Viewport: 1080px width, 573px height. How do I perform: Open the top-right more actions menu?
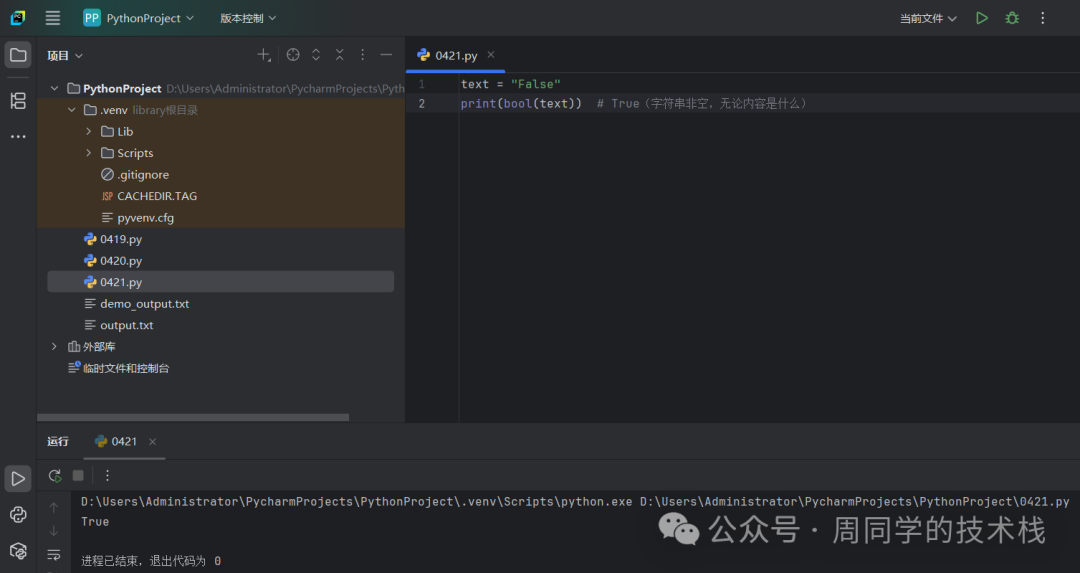[1042, 18]
